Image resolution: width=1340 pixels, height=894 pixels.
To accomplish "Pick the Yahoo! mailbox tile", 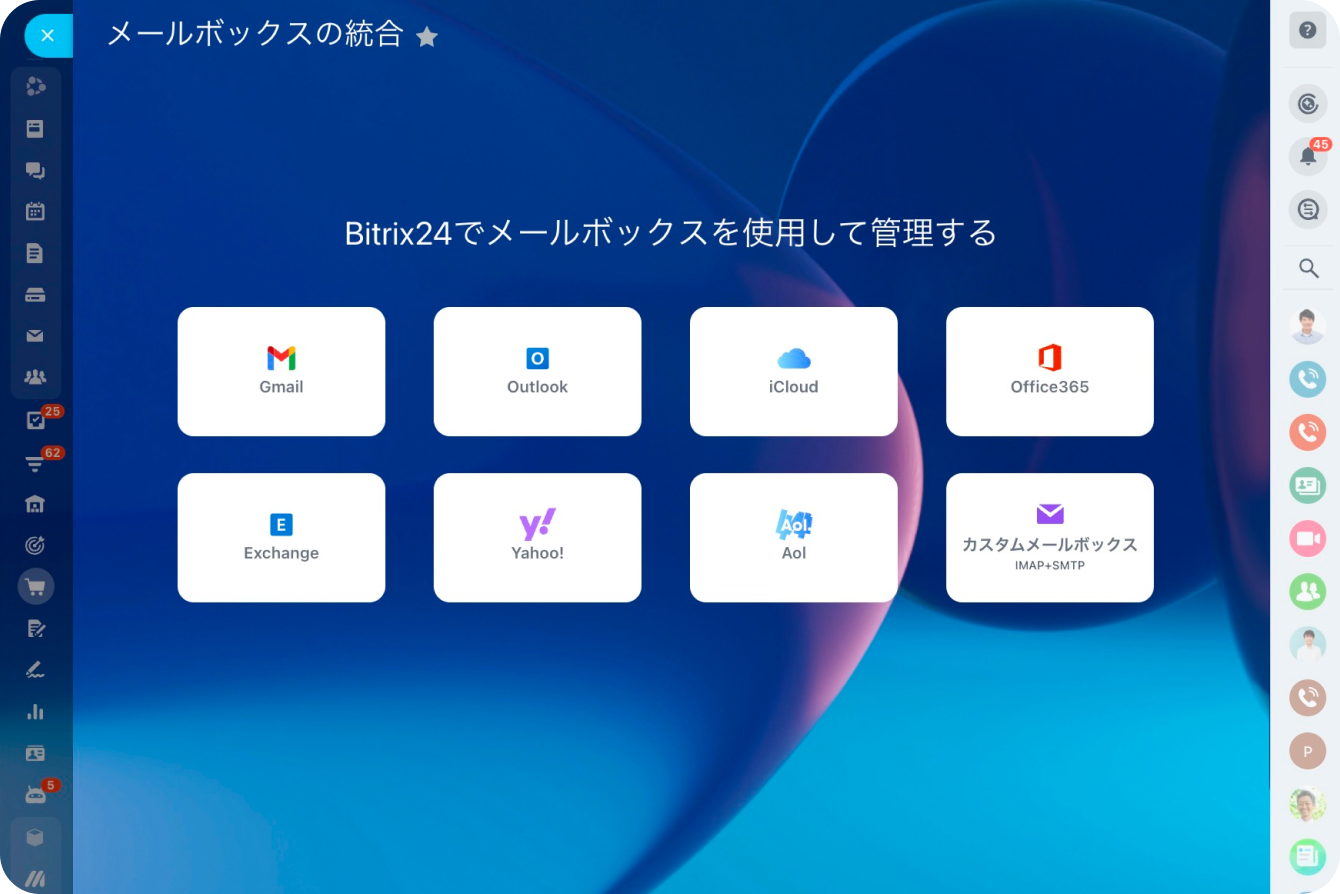I will [x=537, y=537].
